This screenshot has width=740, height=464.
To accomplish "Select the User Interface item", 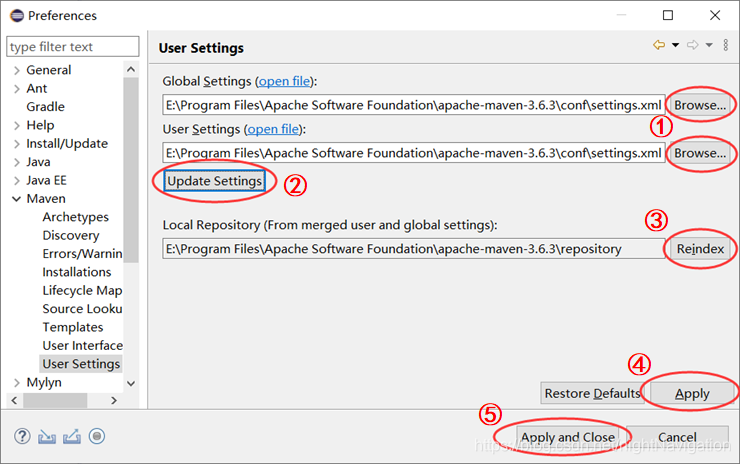I will [x=82, y=346].
